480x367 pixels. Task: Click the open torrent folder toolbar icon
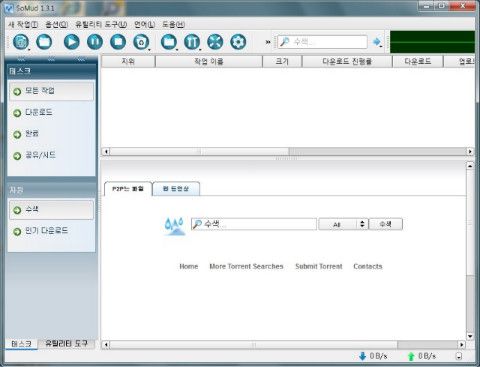pos(44,42)
